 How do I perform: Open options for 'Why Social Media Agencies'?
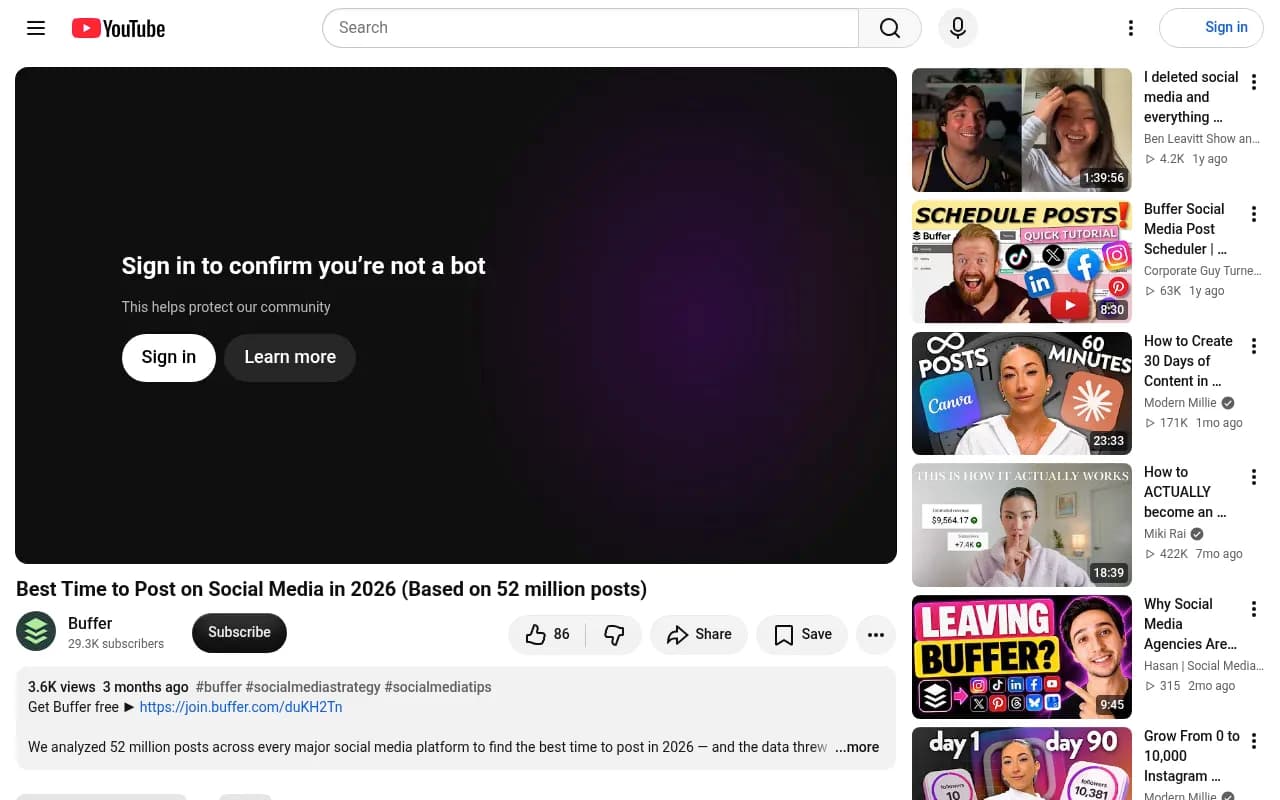click(1253, 609)
